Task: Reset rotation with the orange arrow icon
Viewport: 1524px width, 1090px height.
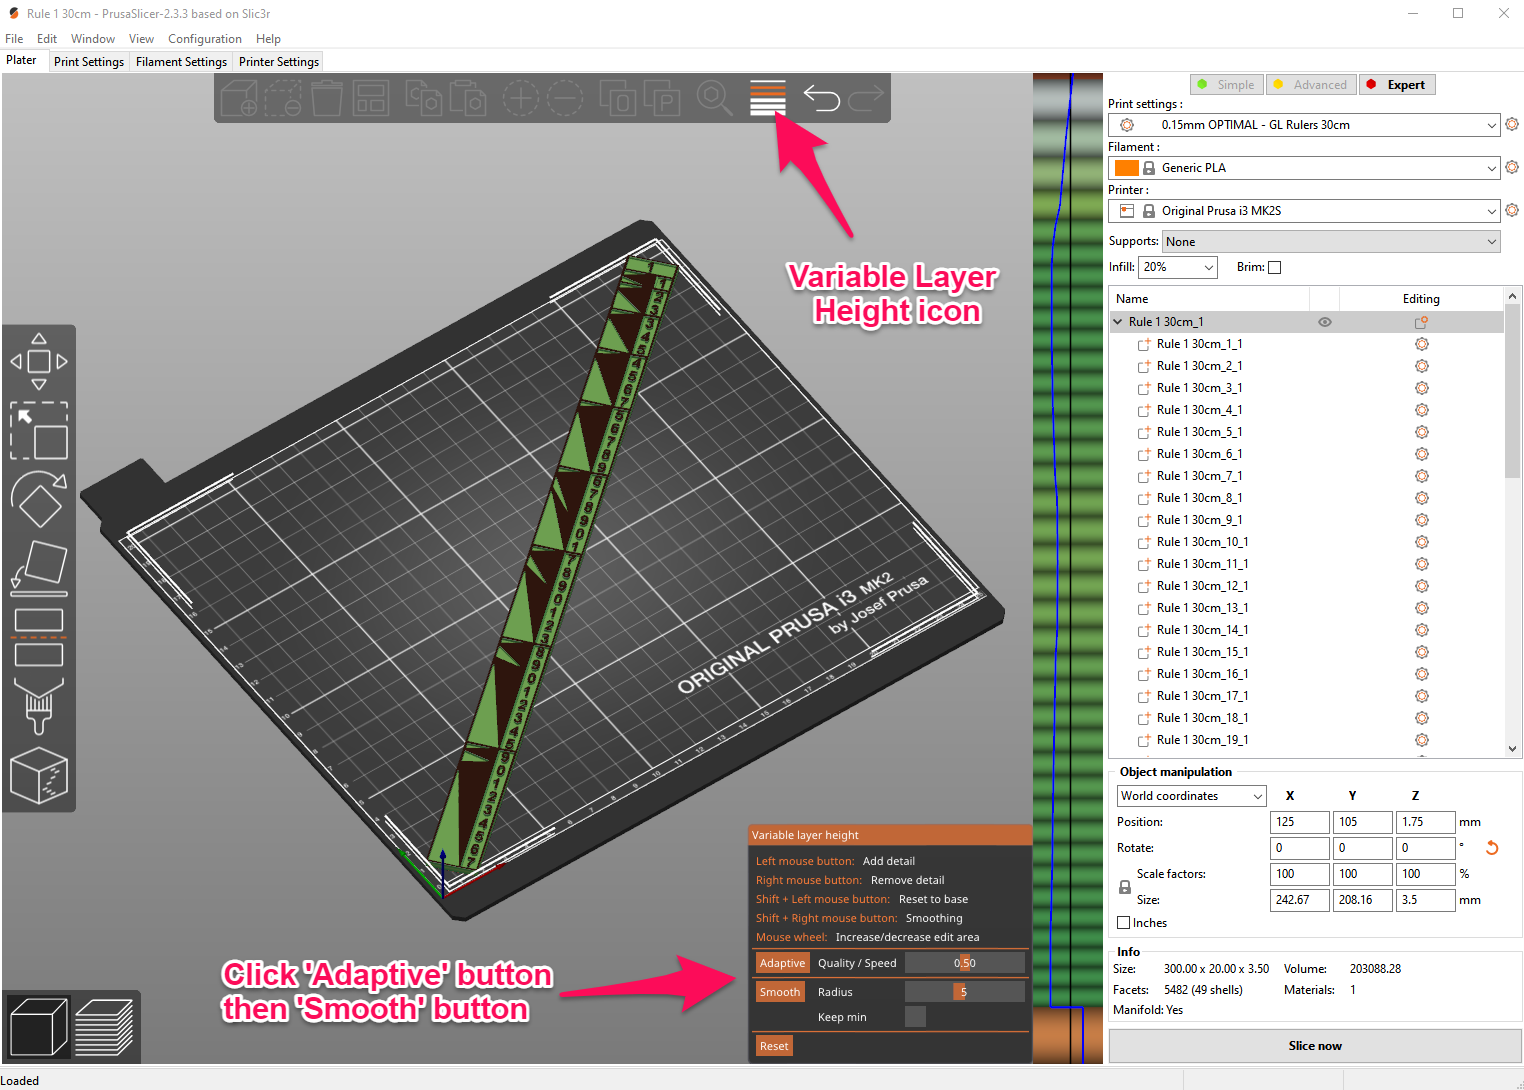Action: 1492,848
